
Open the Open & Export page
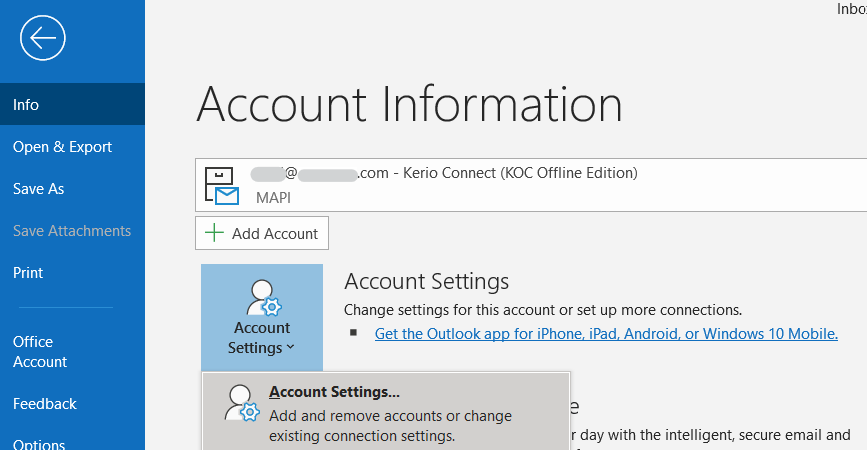point(72,146)
